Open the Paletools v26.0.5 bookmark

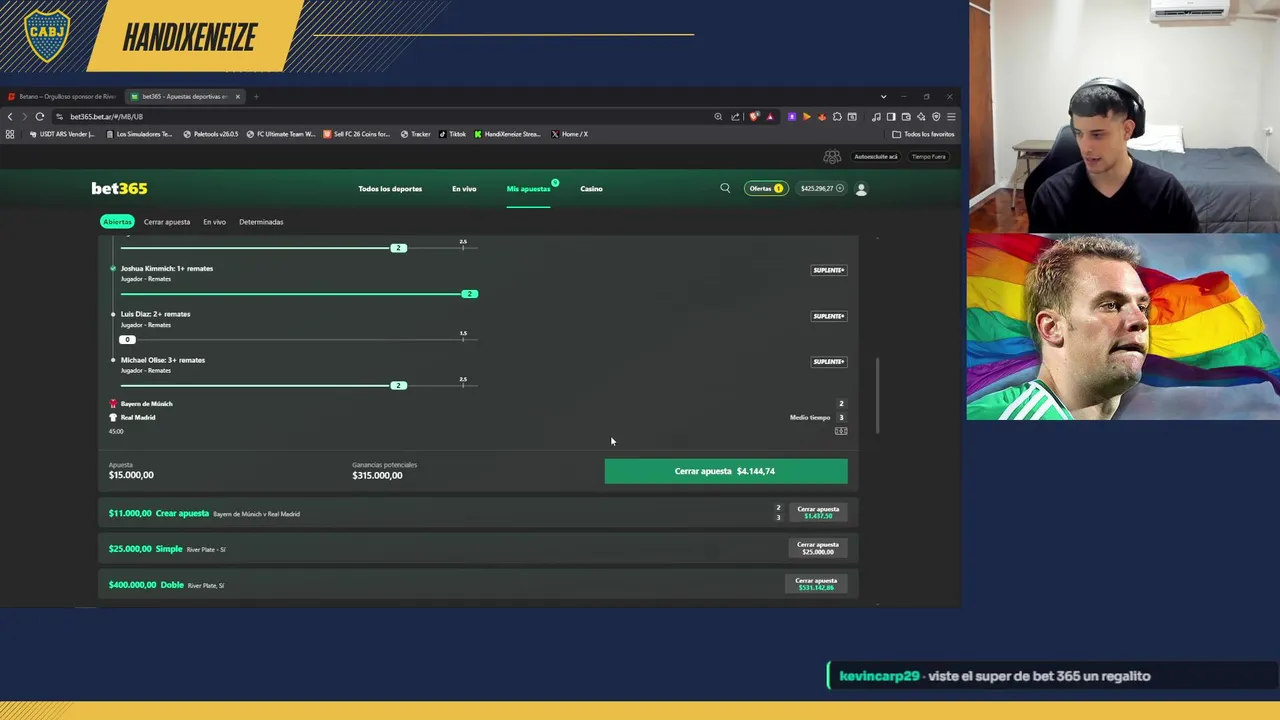coord(210,134)
